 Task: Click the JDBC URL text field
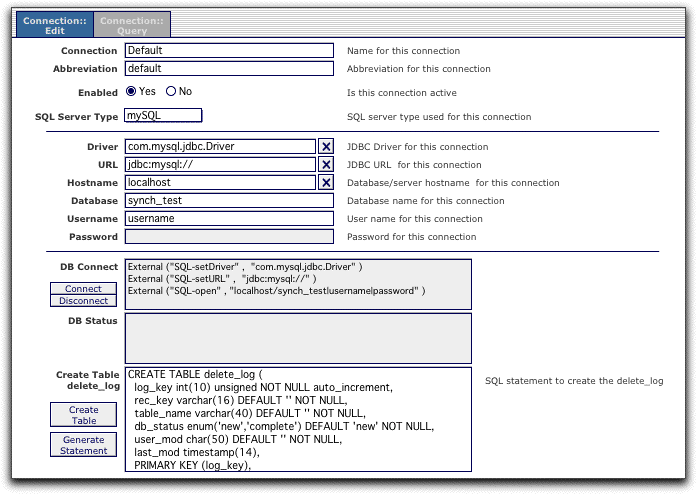pyautogui.click(x=220, y=165)
